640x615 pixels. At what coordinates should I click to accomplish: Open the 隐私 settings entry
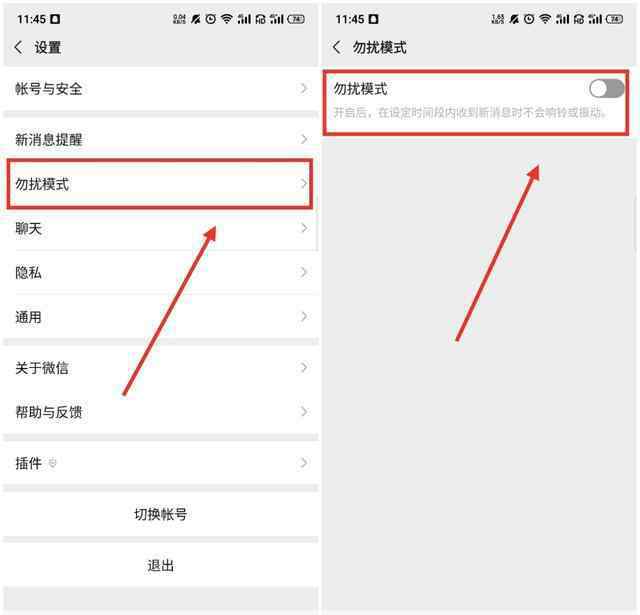coord(160,272)
